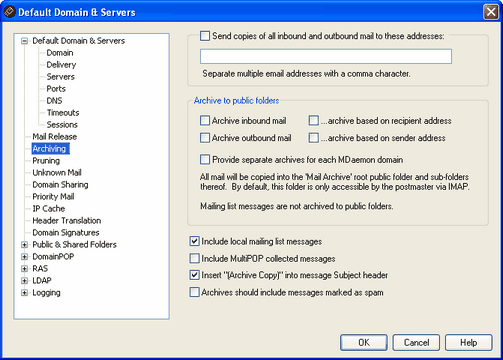Select the Delivery tree item
Image resolution: width=503 pixels, height=360 pixels.
(61, 65)
